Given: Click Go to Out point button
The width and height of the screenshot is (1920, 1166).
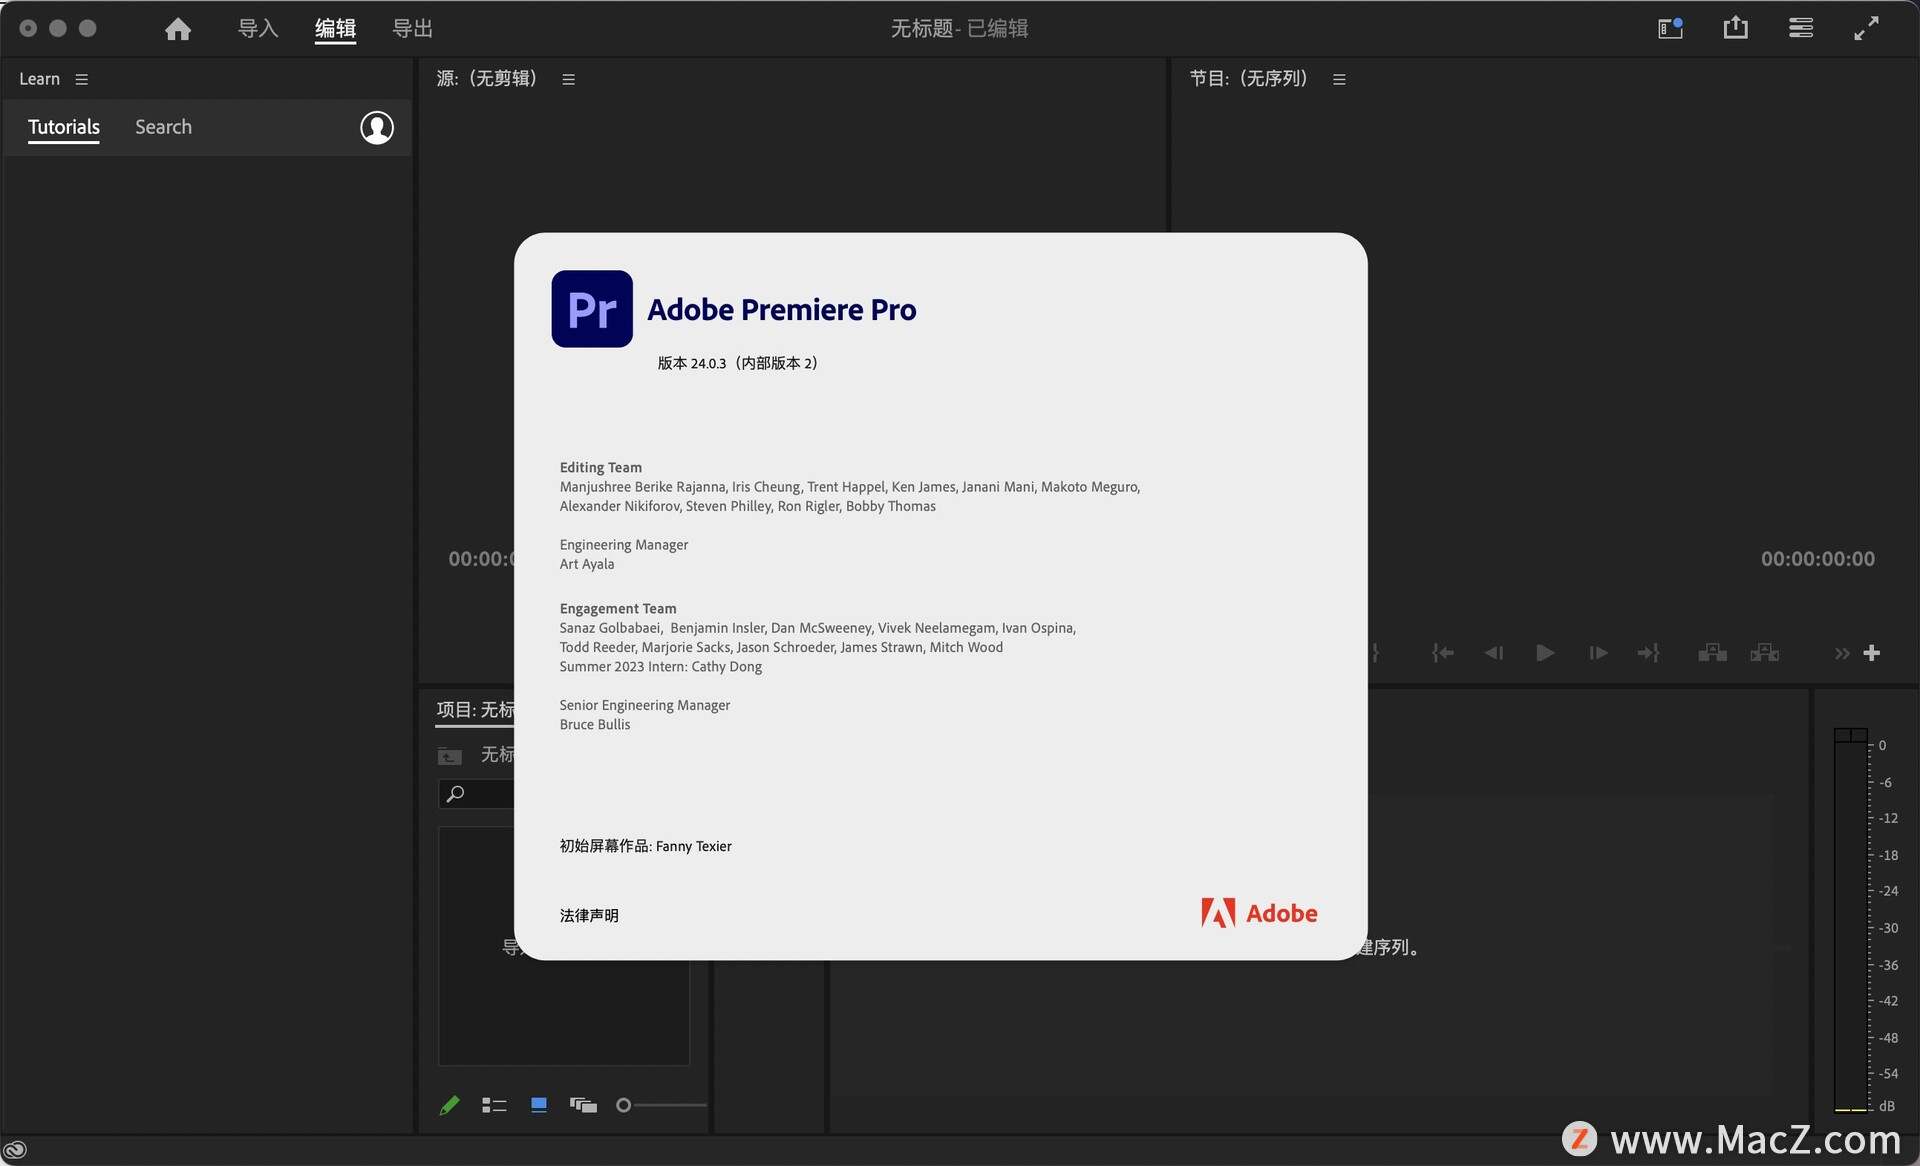Looking at the screenshot, I should coord(1648,653).
